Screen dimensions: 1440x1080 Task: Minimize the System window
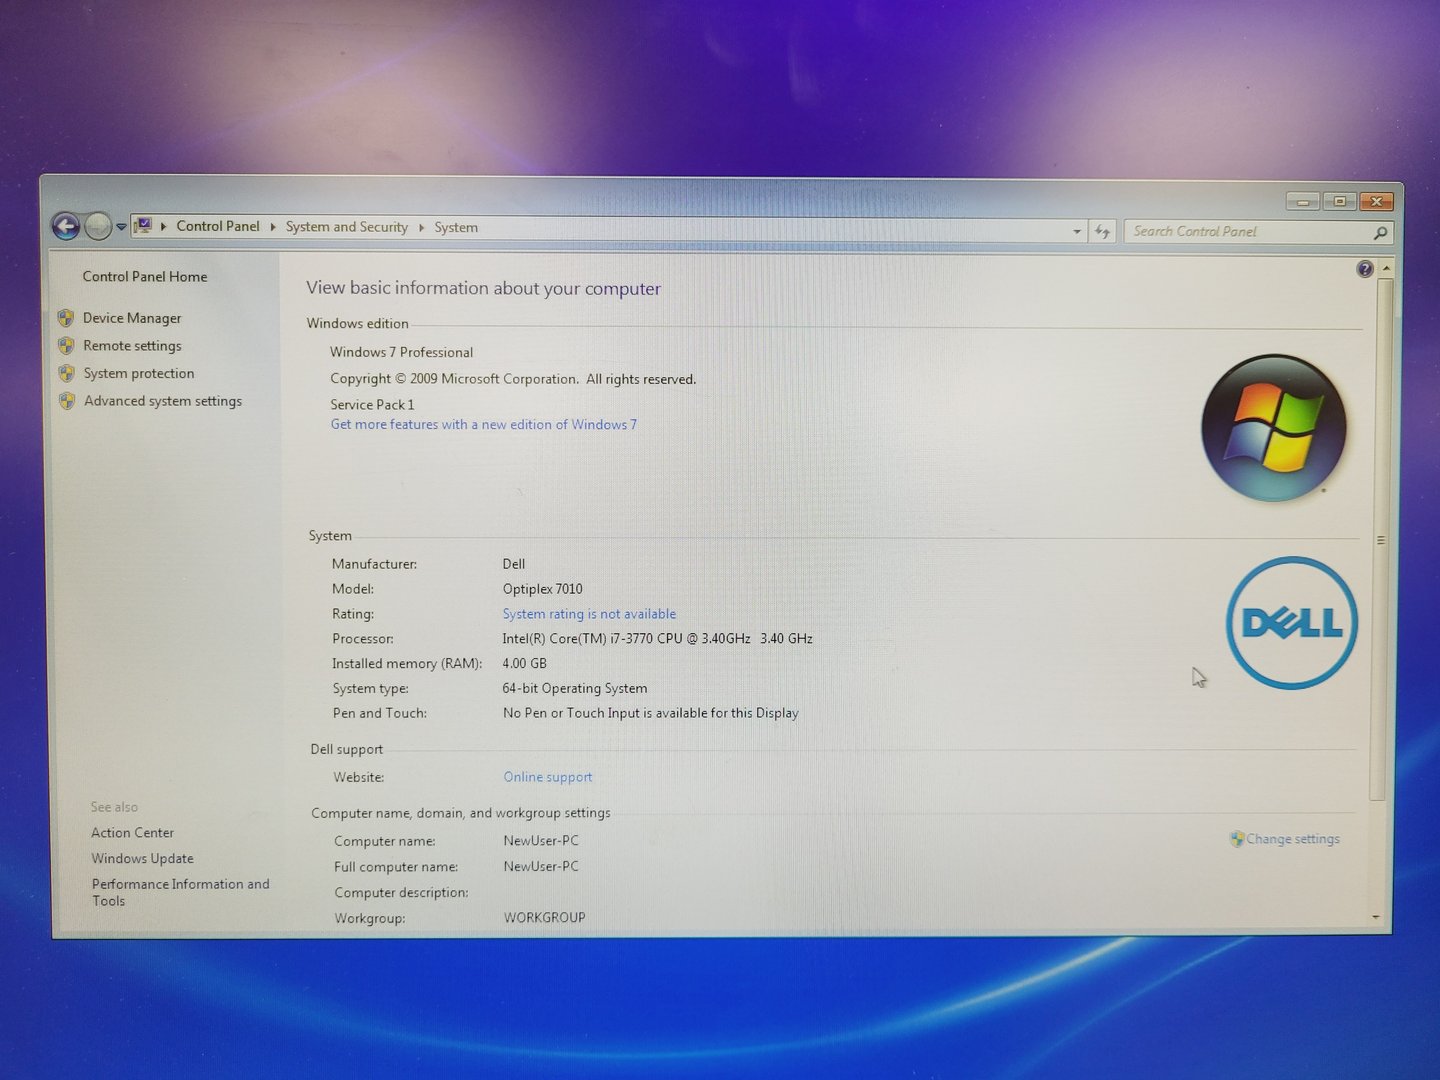(x=1303, y=202)
